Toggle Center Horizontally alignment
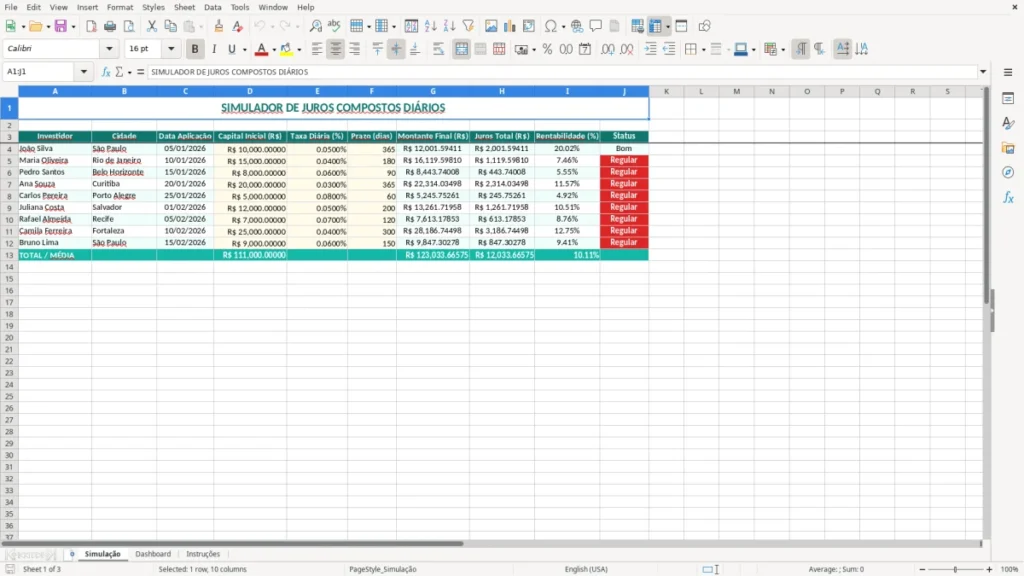 pos(336,49)
